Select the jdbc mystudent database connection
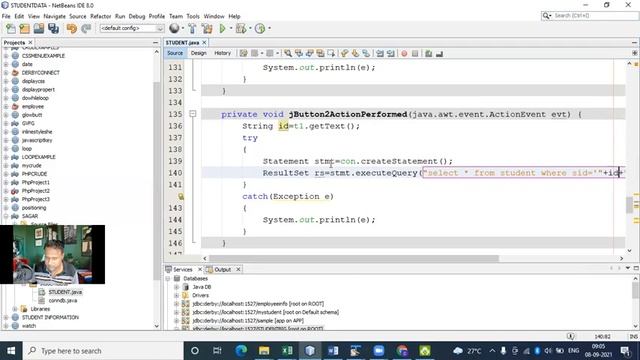Screen dimensions: 640x360 click(x=265, y=312)
